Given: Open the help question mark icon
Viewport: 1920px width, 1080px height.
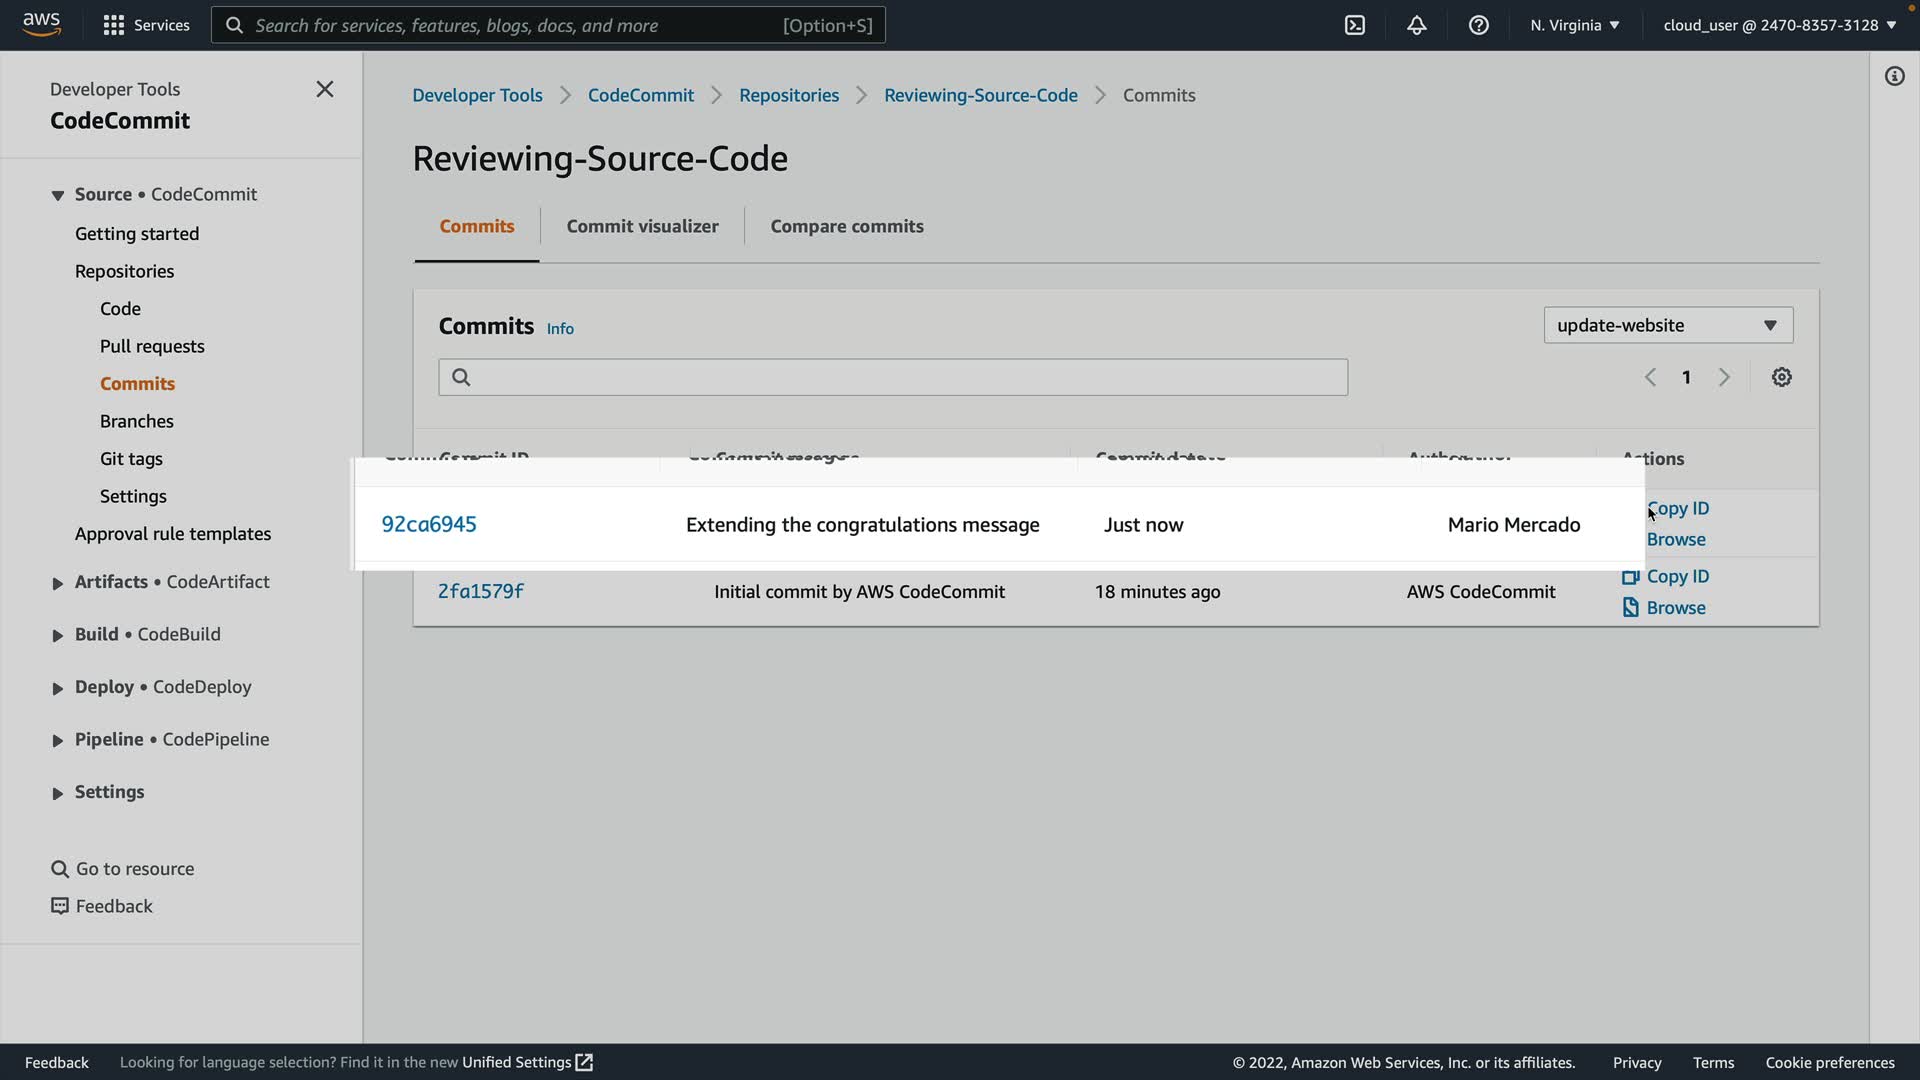Looking at the screenshot, I should pos(1478,25).
